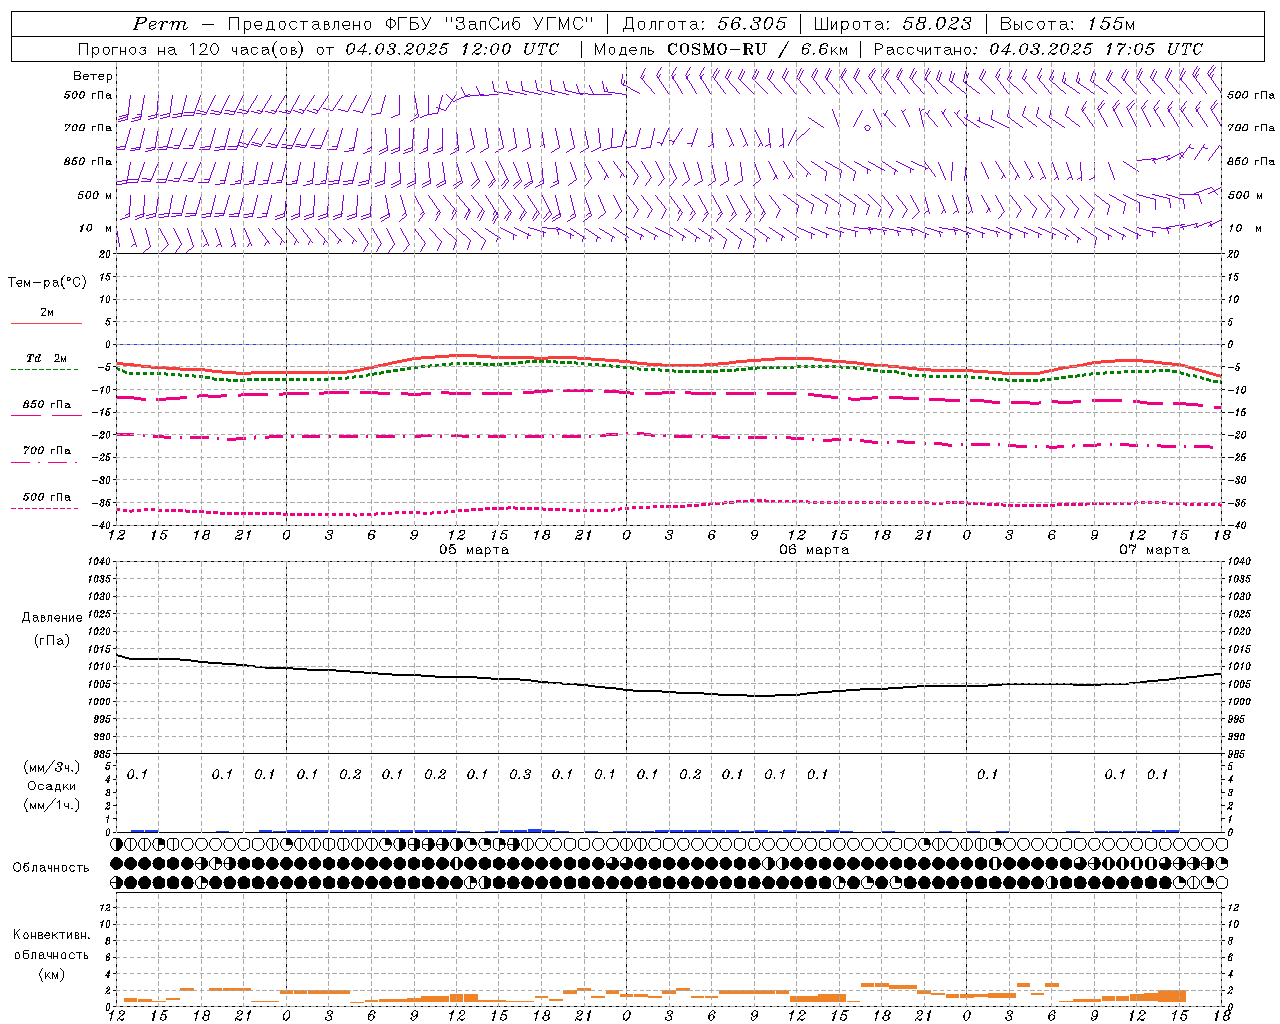The image size is (1280, 1024).
Task: Click the '(мм/1ч.)' precipitation unit label
Action: point(52,805)
